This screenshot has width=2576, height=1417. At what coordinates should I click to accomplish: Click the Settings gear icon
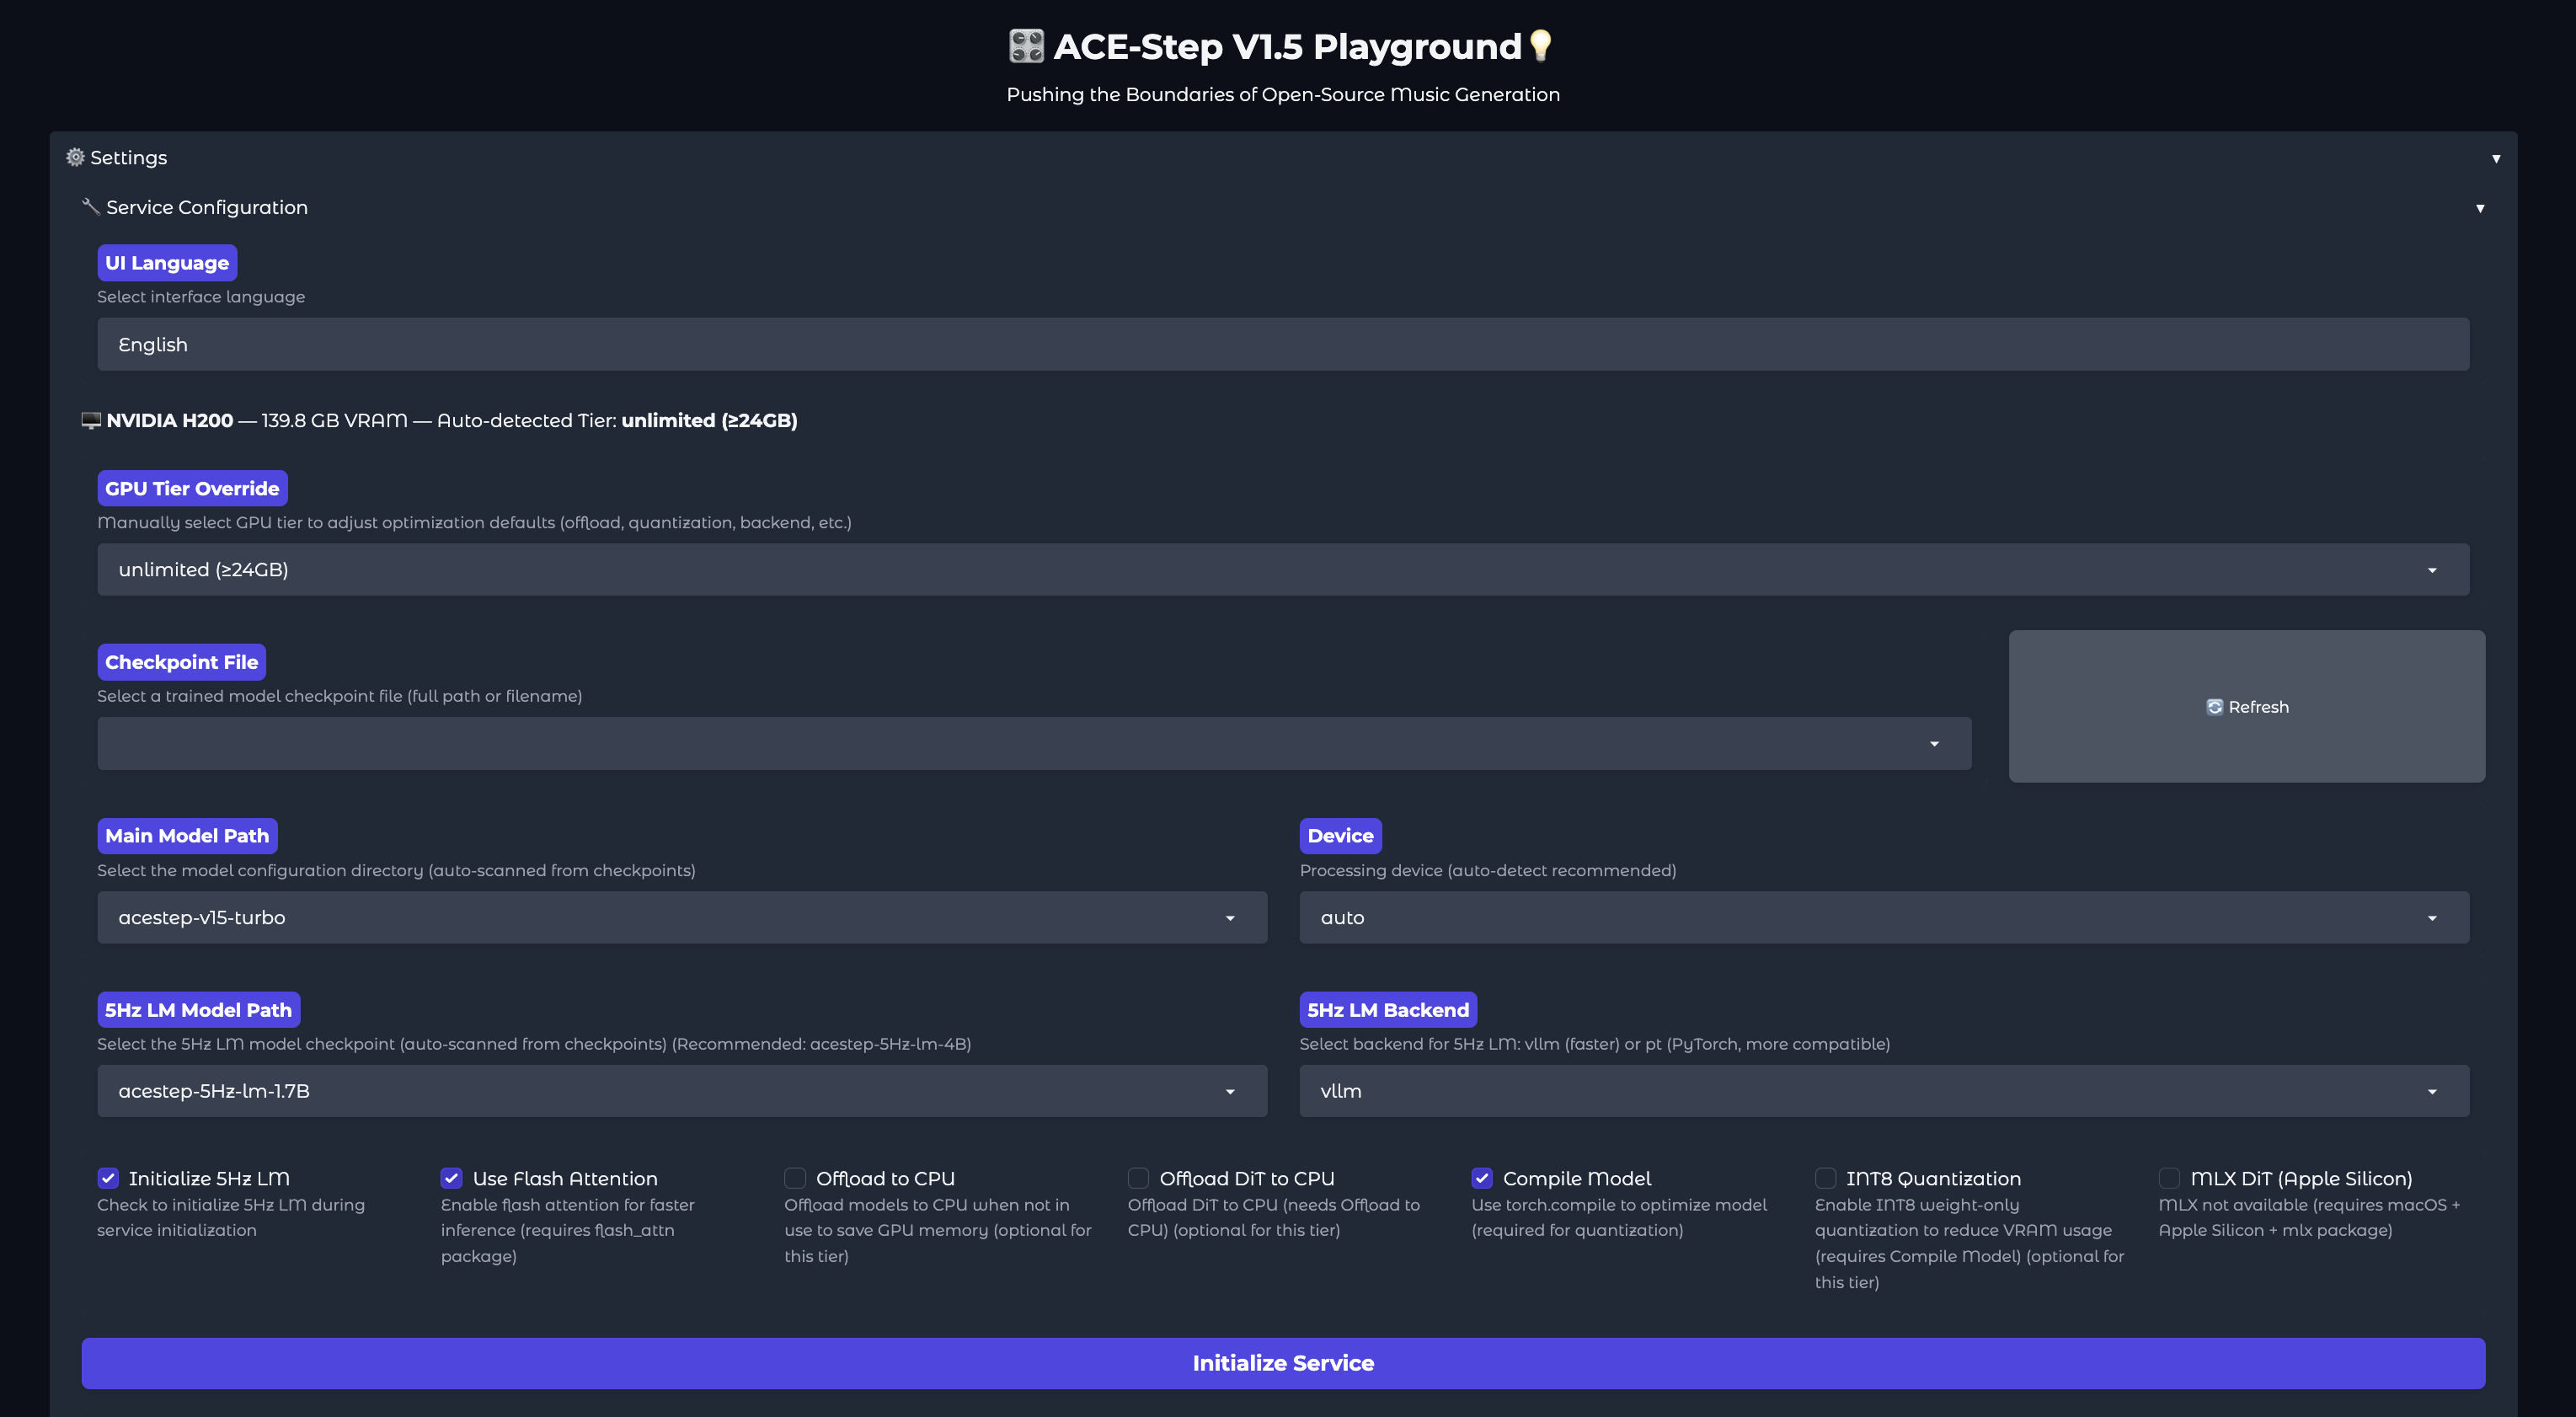[x=75, y=157]
